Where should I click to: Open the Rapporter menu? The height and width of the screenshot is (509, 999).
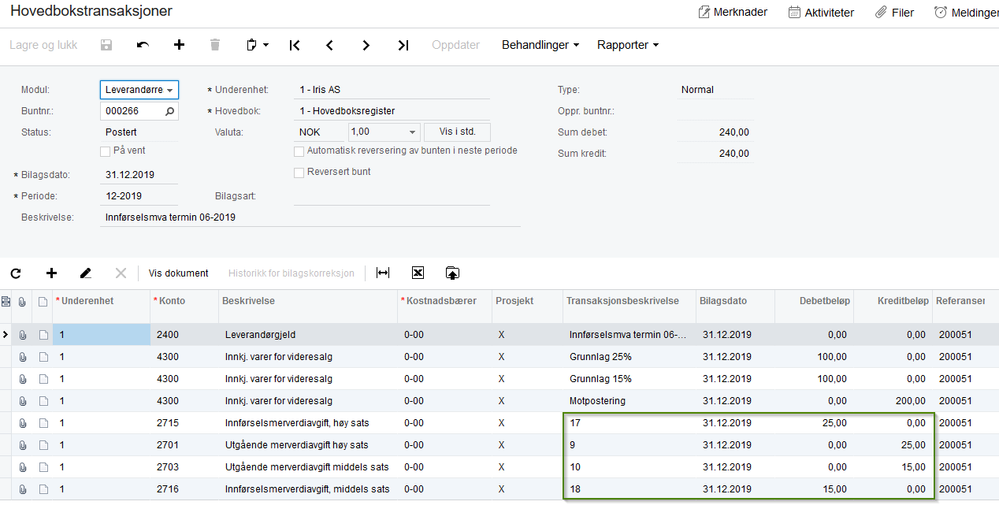(x=628, y=45)
